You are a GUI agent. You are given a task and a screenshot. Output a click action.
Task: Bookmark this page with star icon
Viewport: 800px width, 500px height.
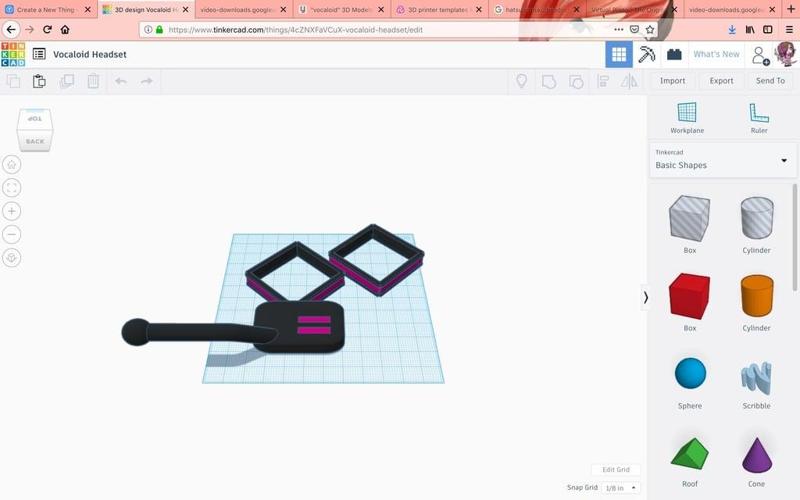click(x=649, y=30)
